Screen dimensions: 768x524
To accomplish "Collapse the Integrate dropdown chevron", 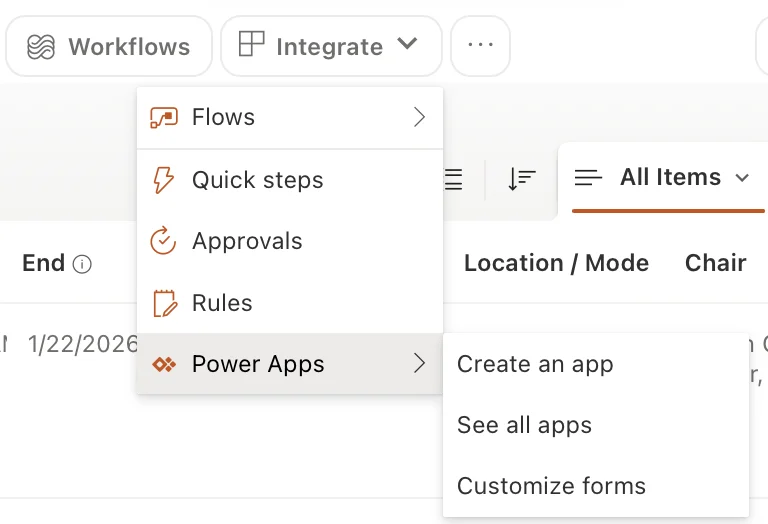I will coord(407,44).
